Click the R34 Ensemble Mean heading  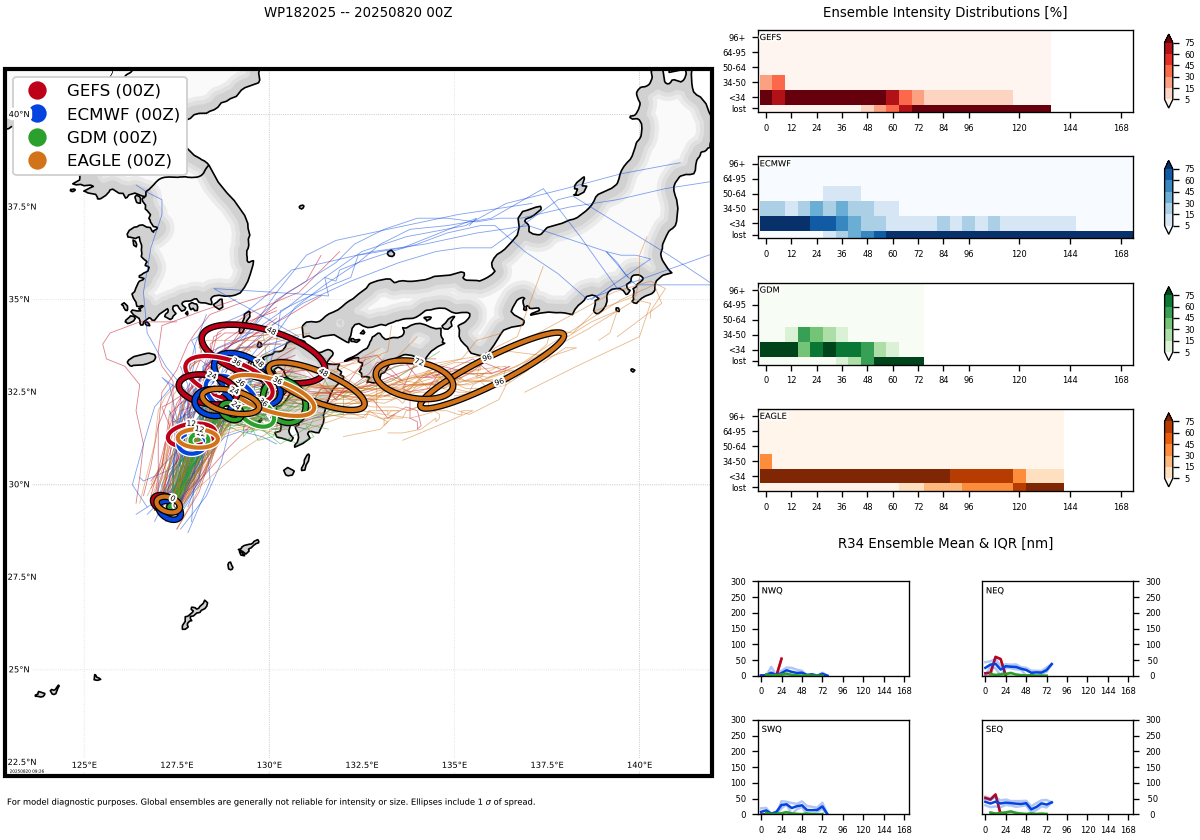pyautogui.click(x=945, y=543)
